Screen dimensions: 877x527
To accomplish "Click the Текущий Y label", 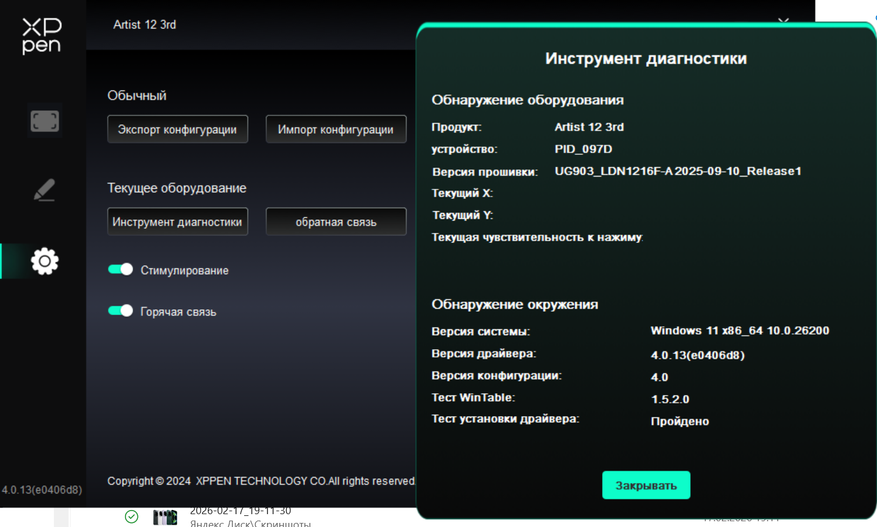I will (463, 215).
